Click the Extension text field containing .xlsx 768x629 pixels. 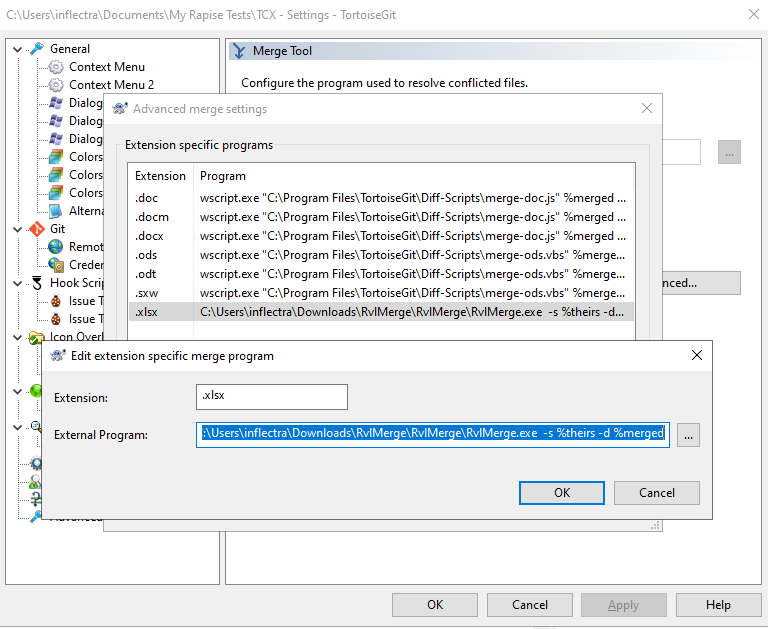[x=272, y=397]
